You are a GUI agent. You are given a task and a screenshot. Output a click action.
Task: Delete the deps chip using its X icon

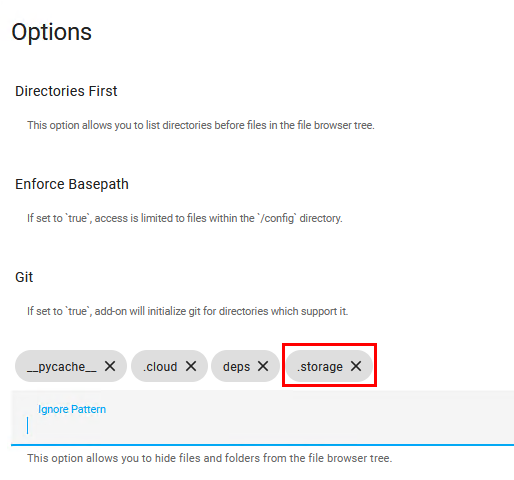pyautogui.click(x=263, y=366)
